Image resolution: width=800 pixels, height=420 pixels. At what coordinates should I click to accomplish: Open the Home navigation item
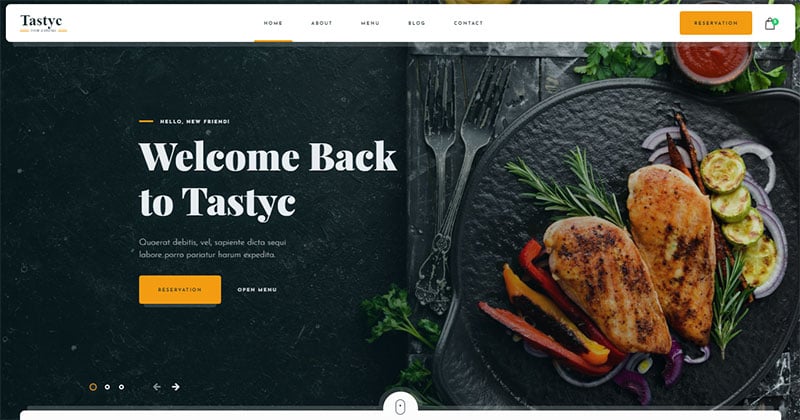pos(273,23)
